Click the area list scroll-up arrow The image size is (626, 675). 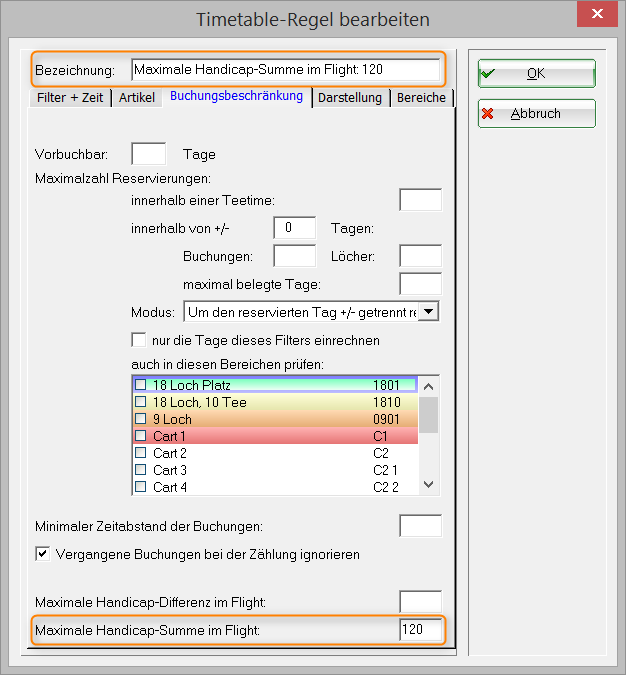pos(428,387)
